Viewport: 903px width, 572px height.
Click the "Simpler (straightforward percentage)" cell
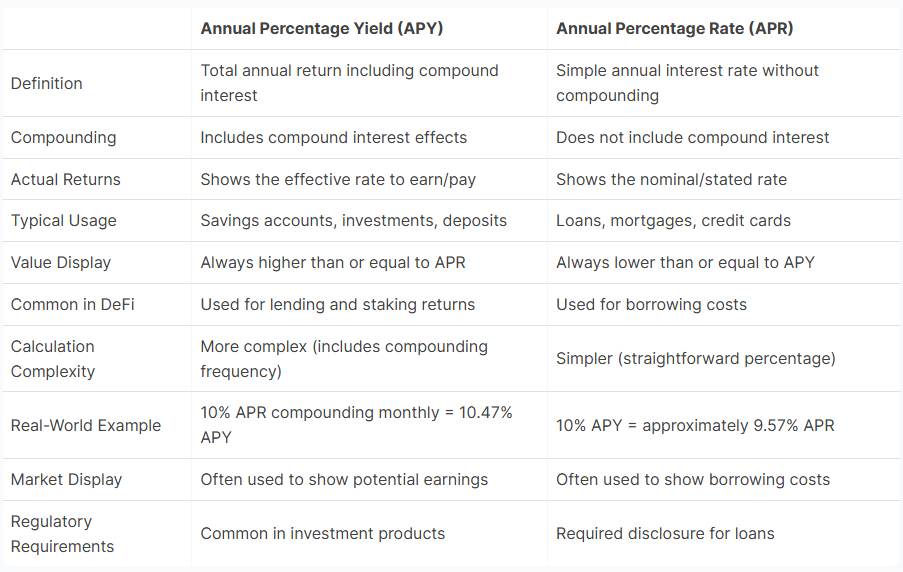tap(695, 358)
